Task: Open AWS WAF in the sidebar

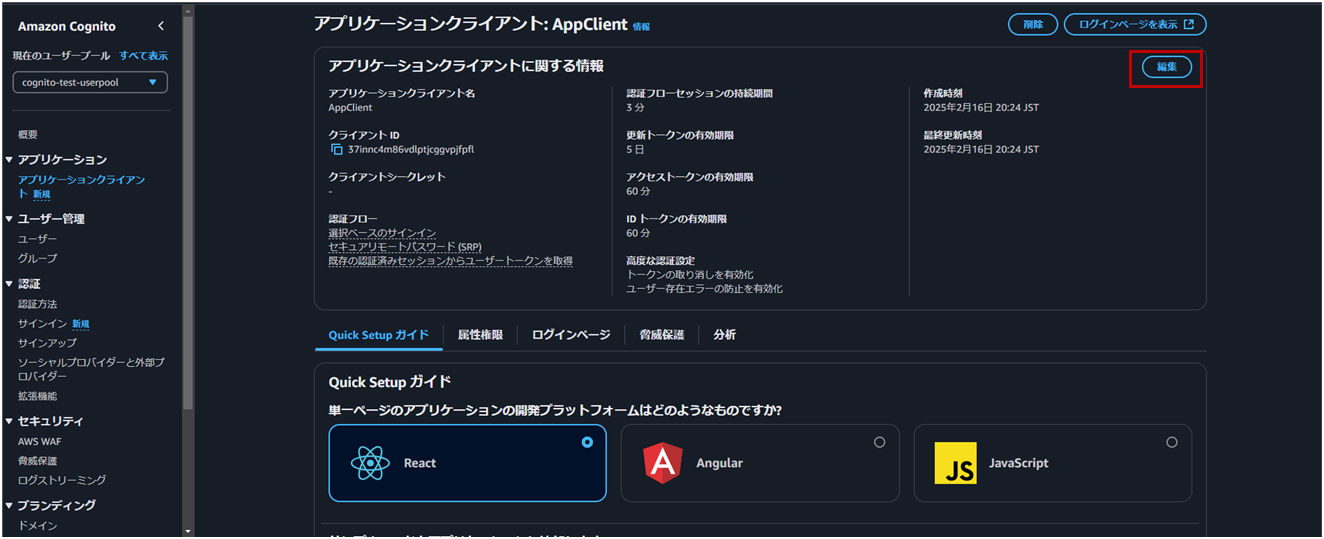Action: pyautogui.click(x=40, y=441)
